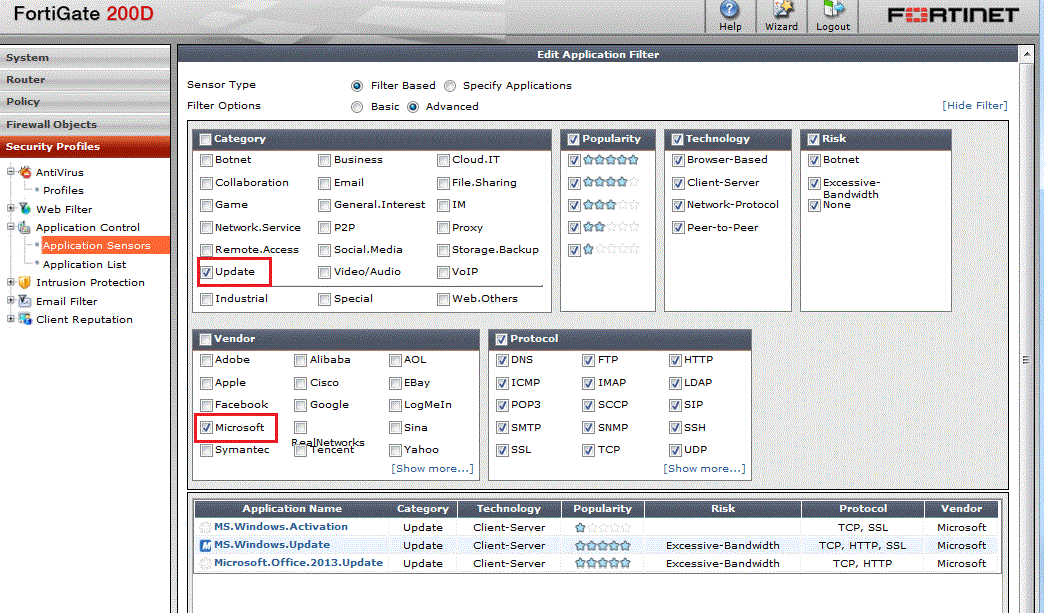Screen dimensions: 1045x613
Task: Uncheck the Microsoft vendor checkbox
Action: [x=207, y=428]
